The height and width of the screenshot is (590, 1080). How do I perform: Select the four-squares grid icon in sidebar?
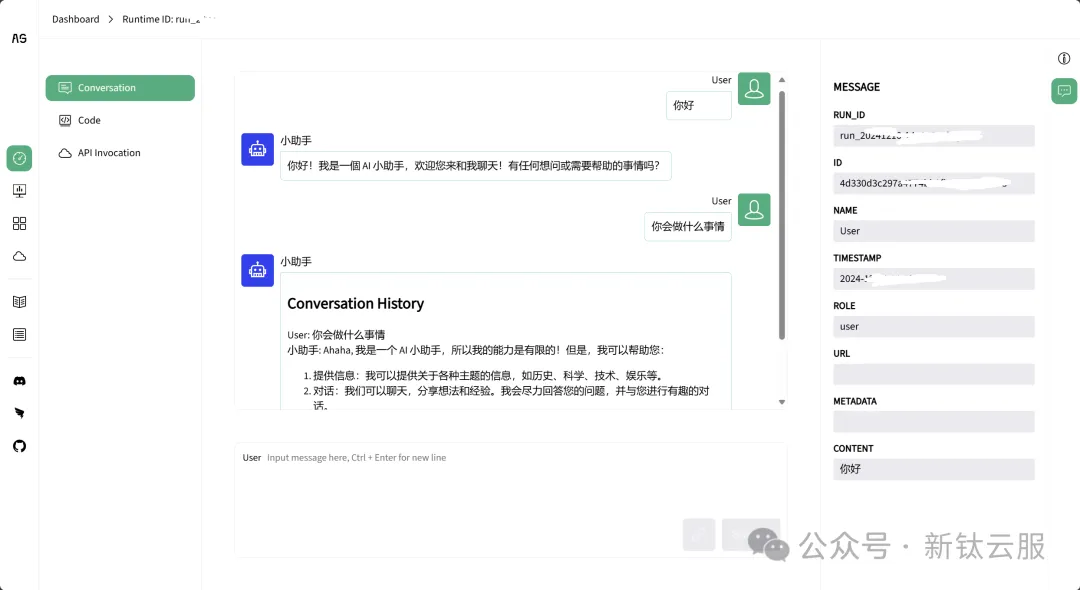[x=19, y=223]
